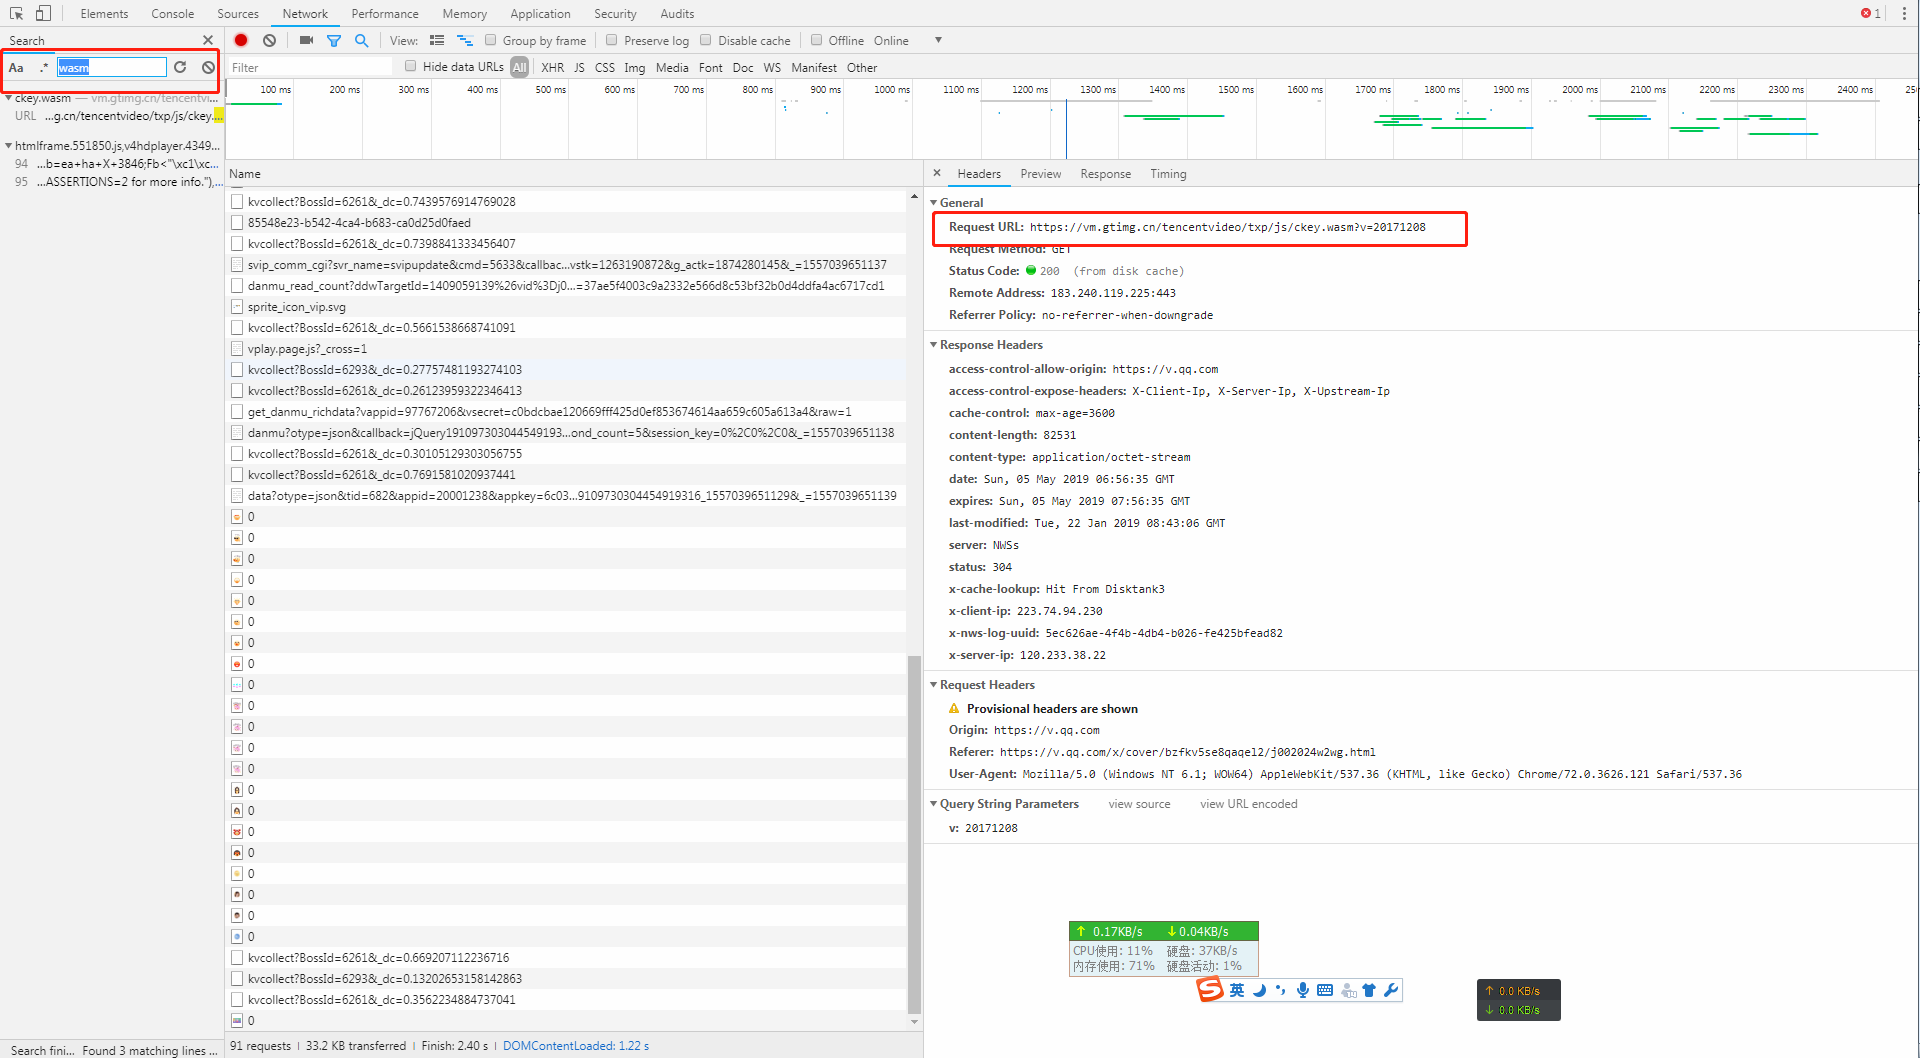Open the Console panel tab
1920x1058 pixels.
(172, 13)
